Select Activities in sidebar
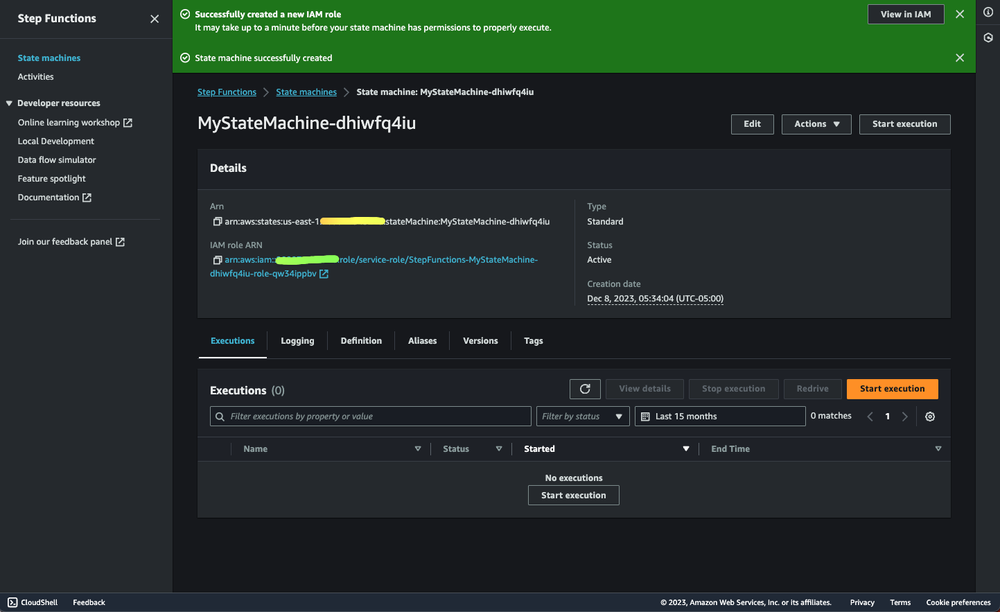This screenshot has height=612, width=1000. pos(36,76)
